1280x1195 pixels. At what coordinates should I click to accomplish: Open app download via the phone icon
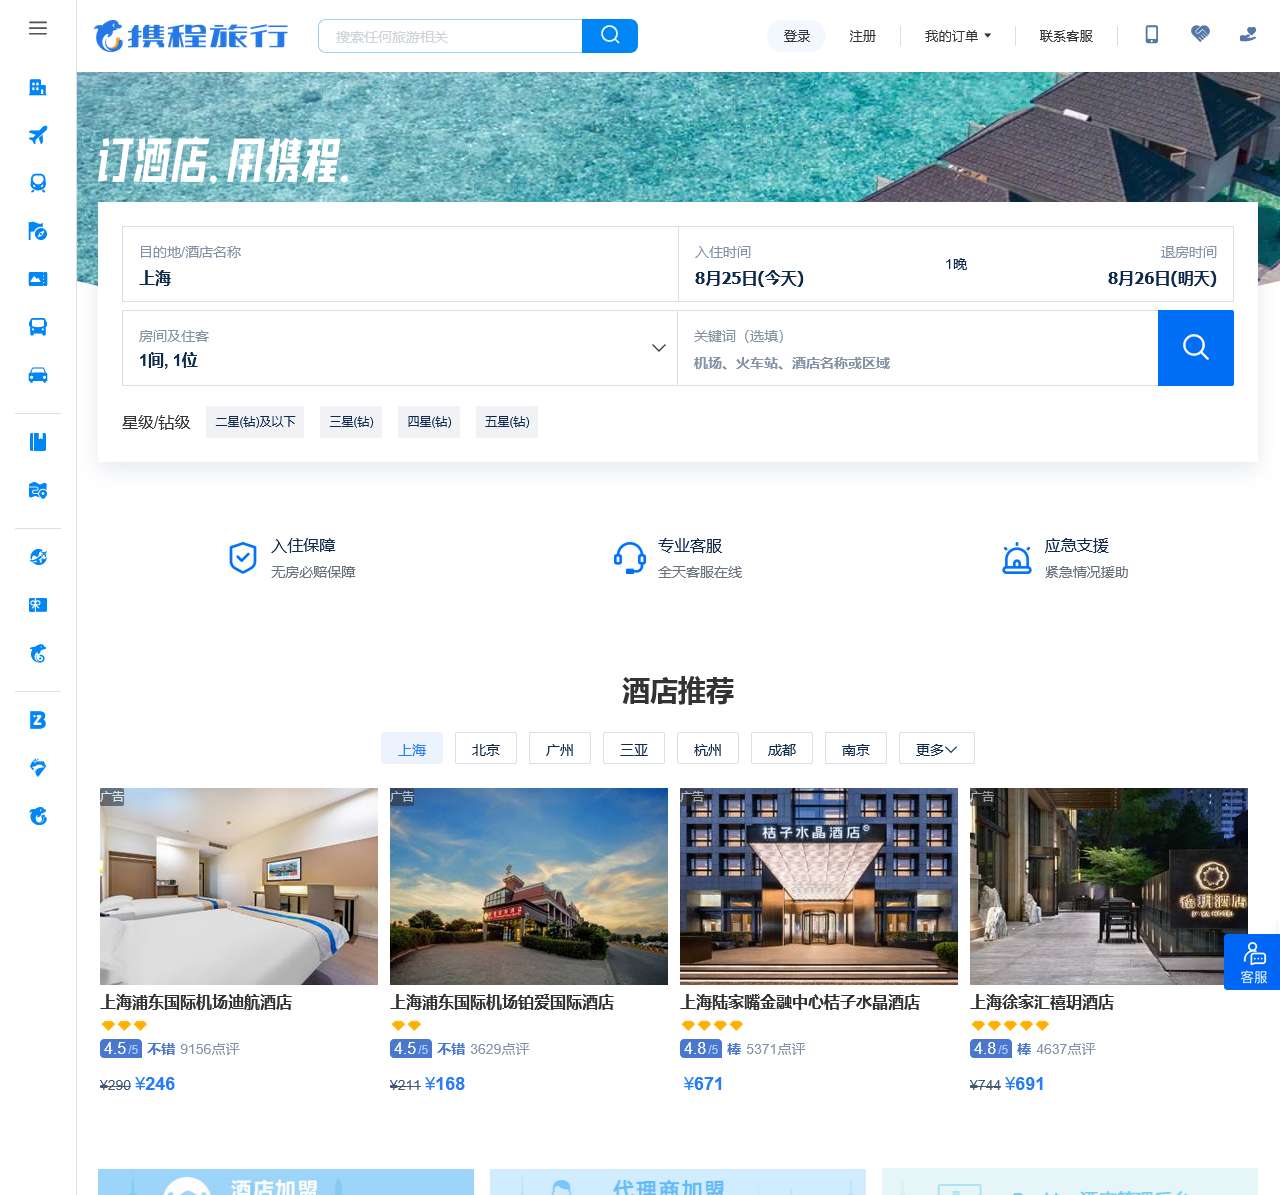(x=1151, y=34)
